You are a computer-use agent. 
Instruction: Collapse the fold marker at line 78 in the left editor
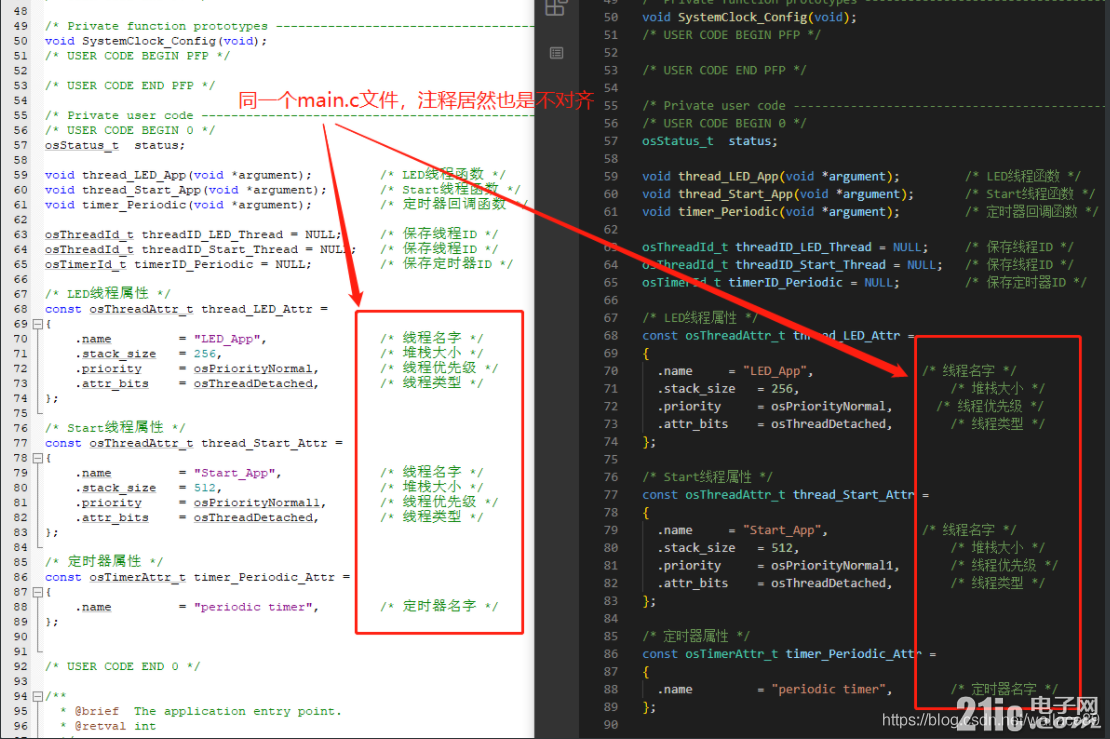(38, 458)
